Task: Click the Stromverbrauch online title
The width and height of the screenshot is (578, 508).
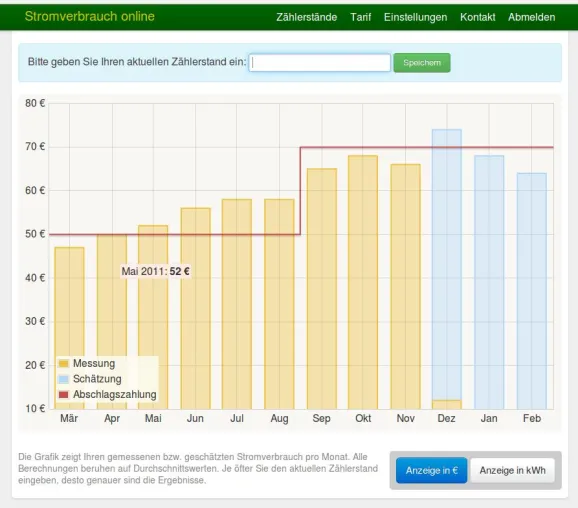Action: click(90, 16)
